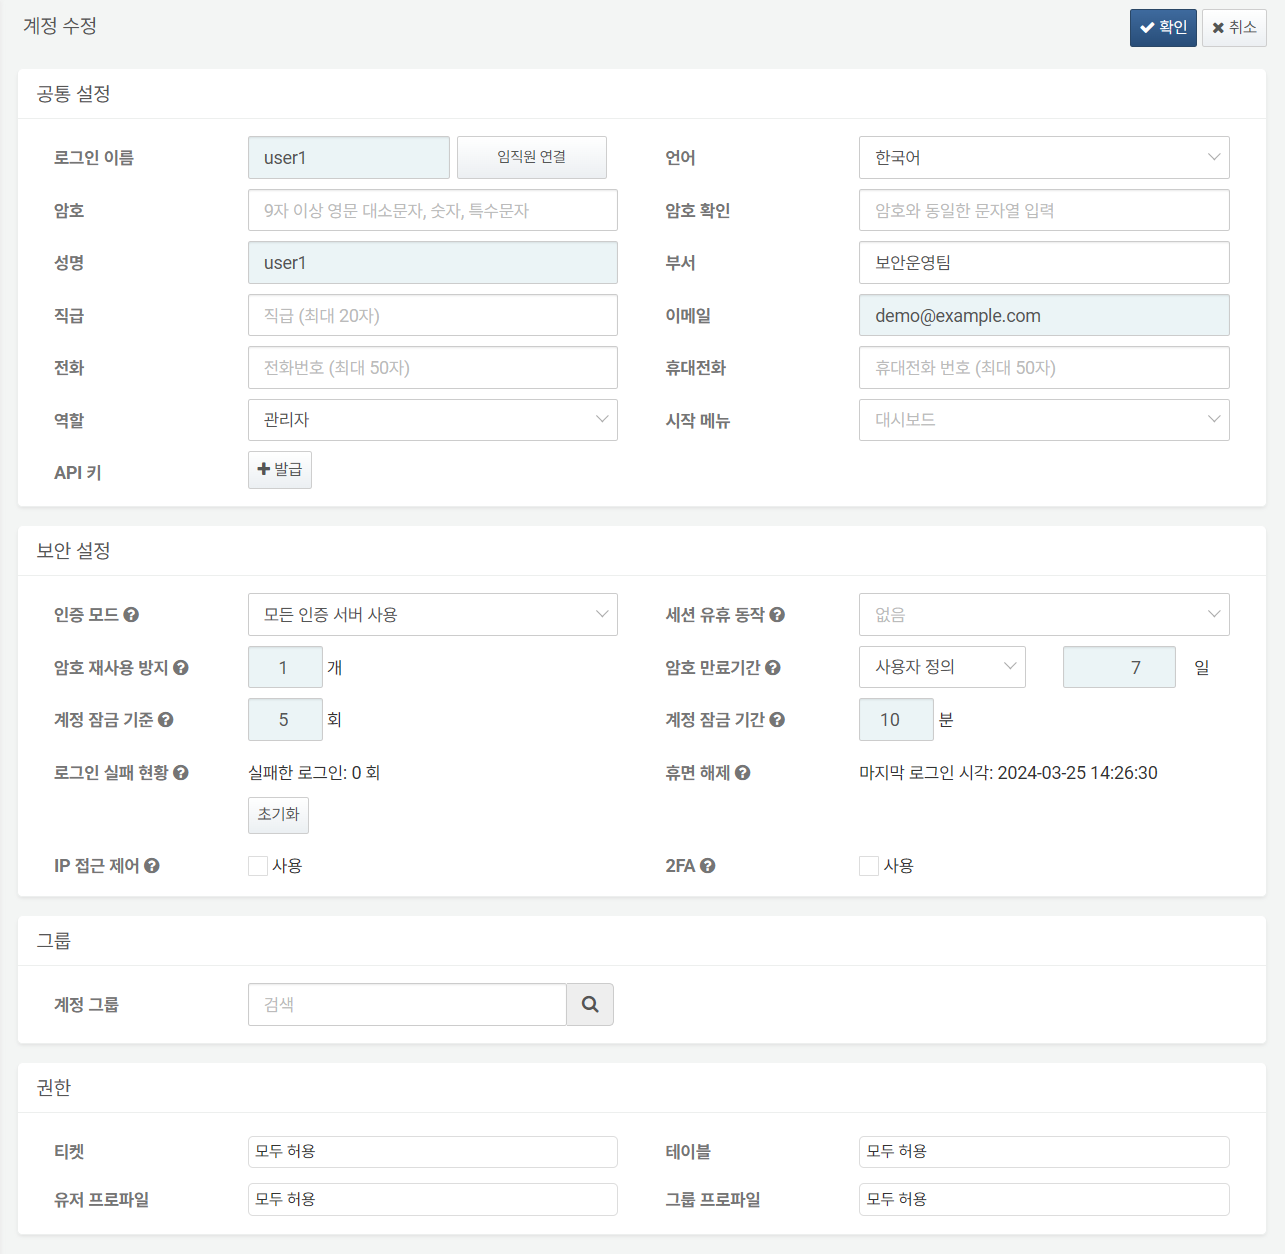Show help icon next to 2FA

708,866
